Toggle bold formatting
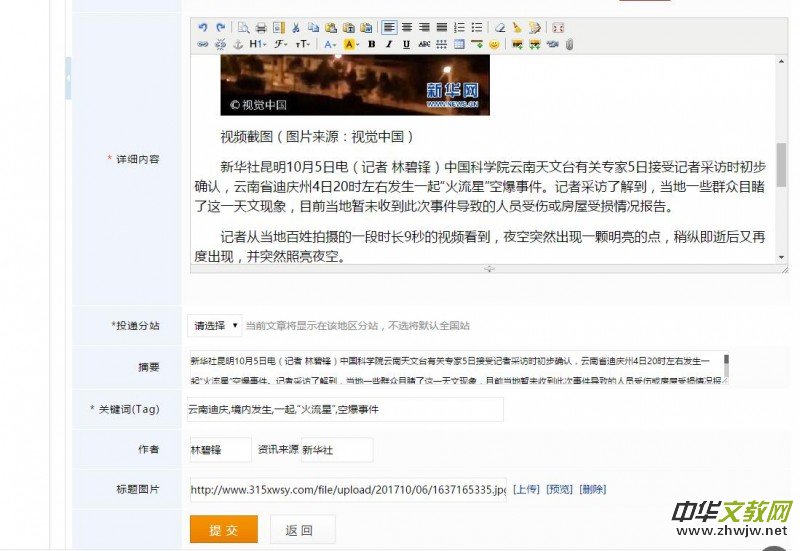This screenshot has height=551, width=800. 371,44
